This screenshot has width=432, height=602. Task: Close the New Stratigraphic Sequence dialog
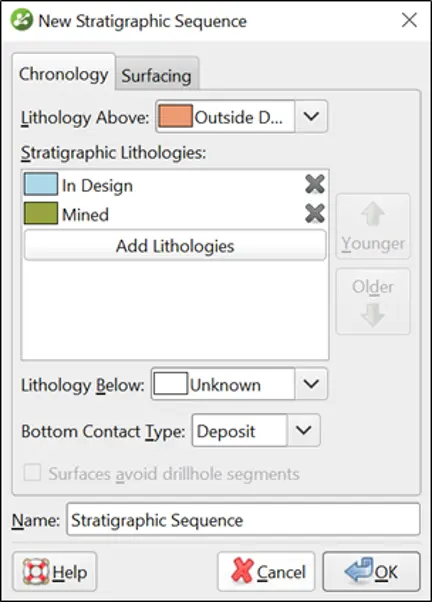tap(409, 20)
